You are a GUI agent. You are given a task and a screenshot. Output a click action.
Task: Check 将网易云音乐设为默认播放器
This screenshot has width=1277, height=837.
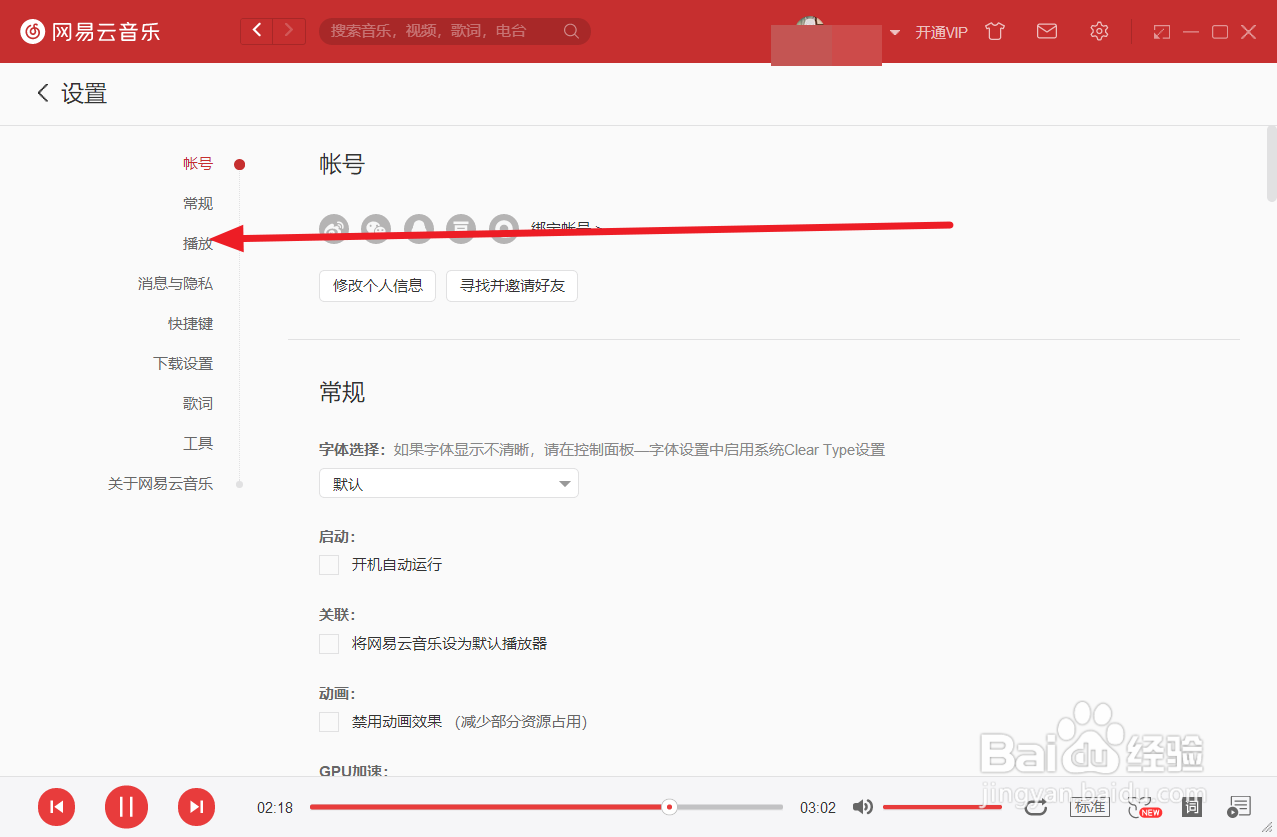329,643
